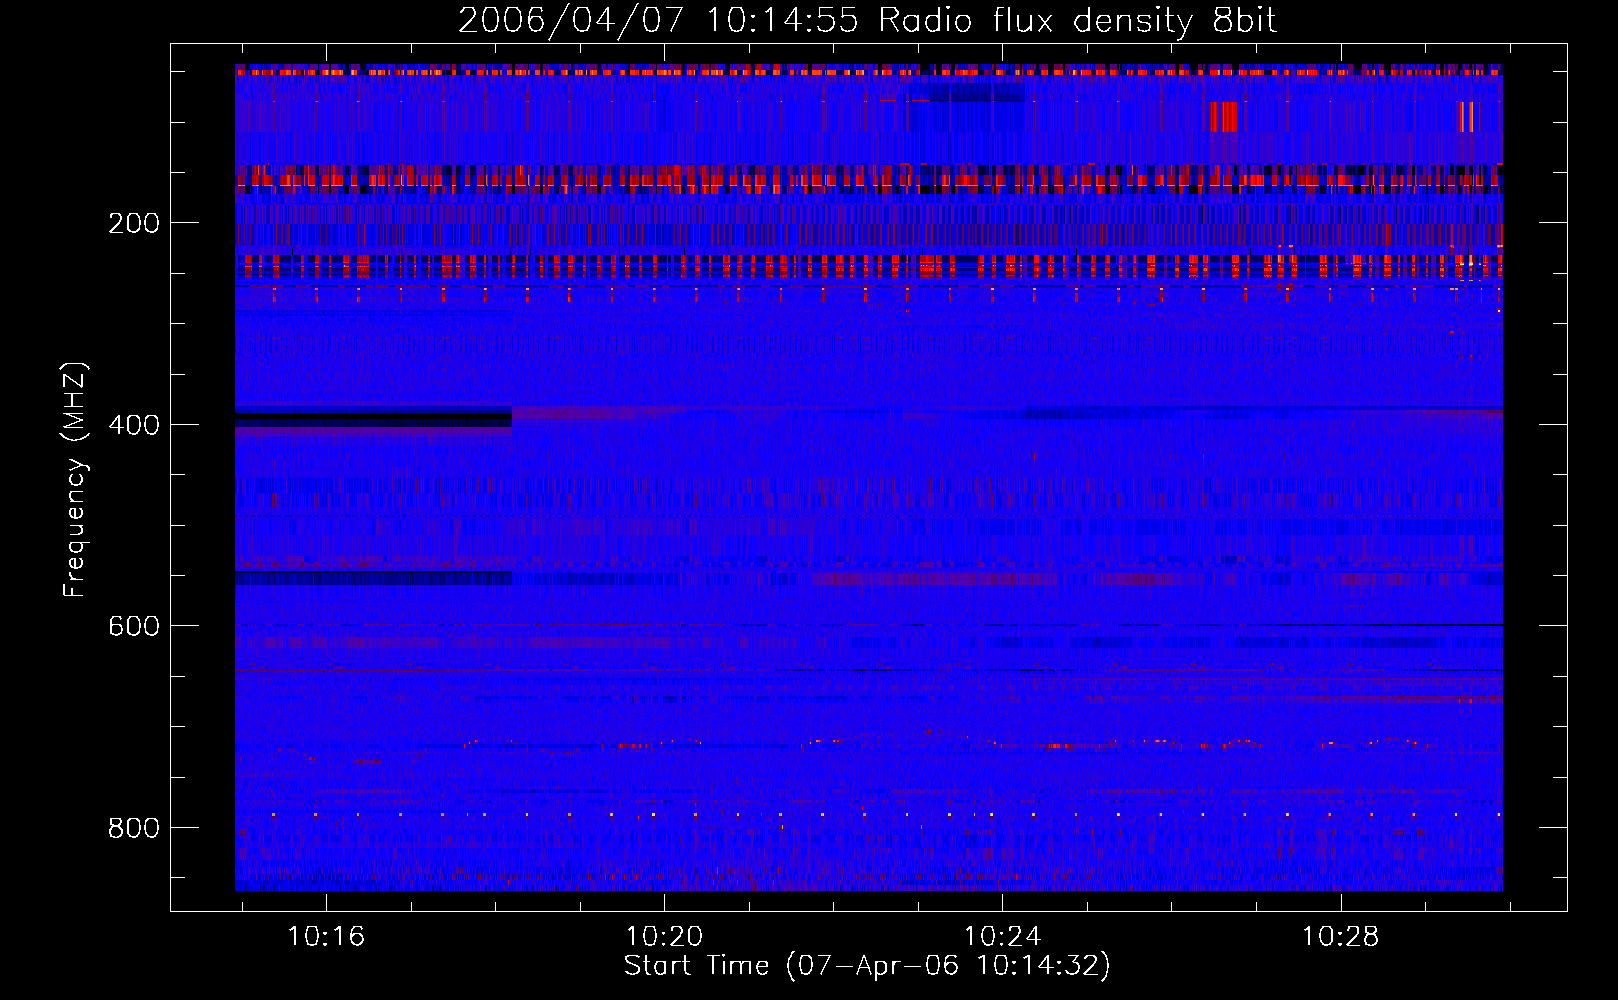Click the 'Frequency (MHZ)' axis label
1618x1000 pixels.
[75, 480]
